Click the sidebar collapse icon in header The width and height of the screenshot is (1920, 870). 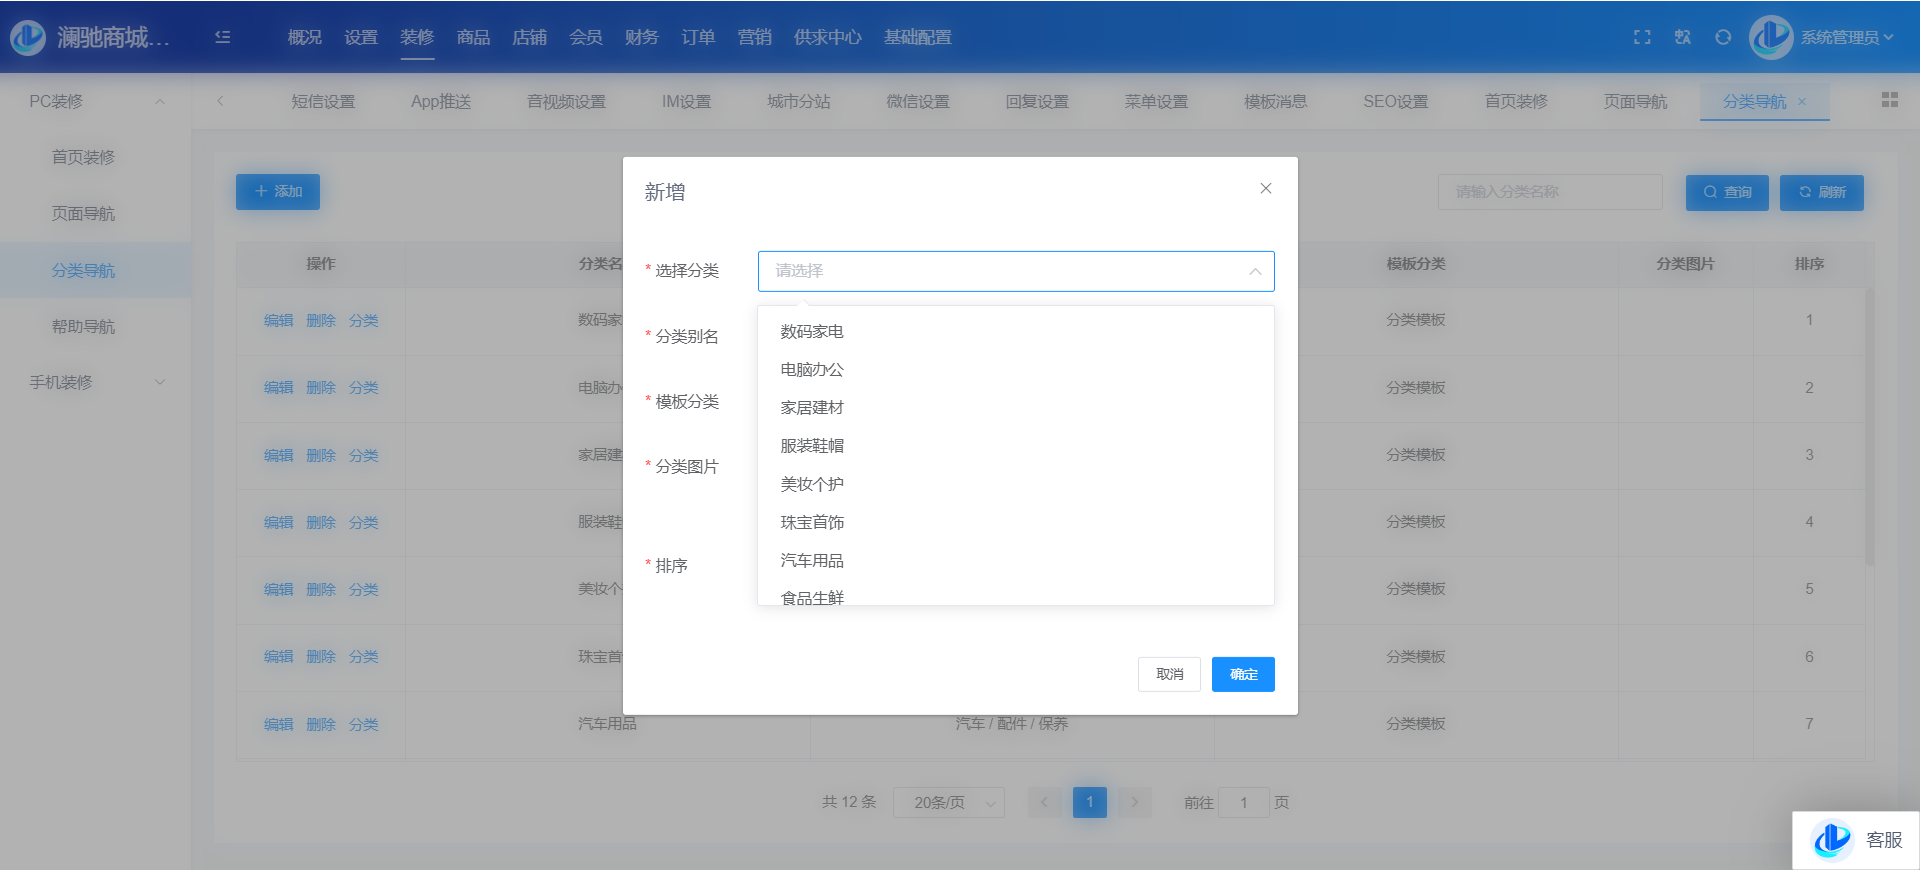tap(223, 37)
